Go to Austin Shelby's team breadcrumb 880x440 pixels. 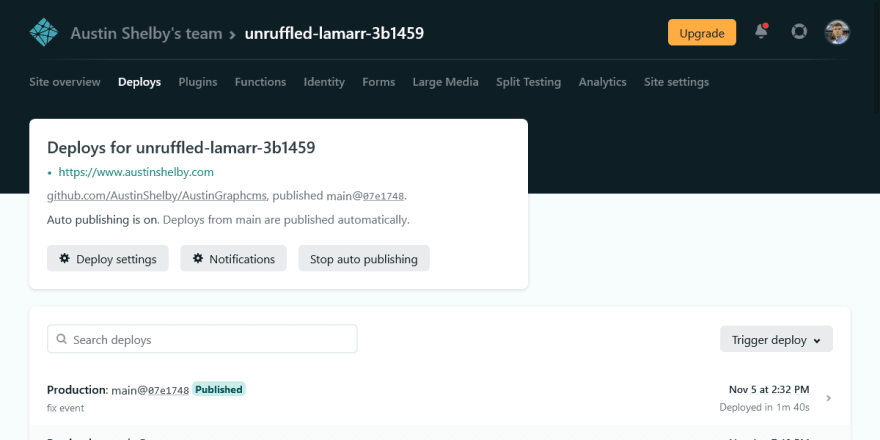coord(146,34)
